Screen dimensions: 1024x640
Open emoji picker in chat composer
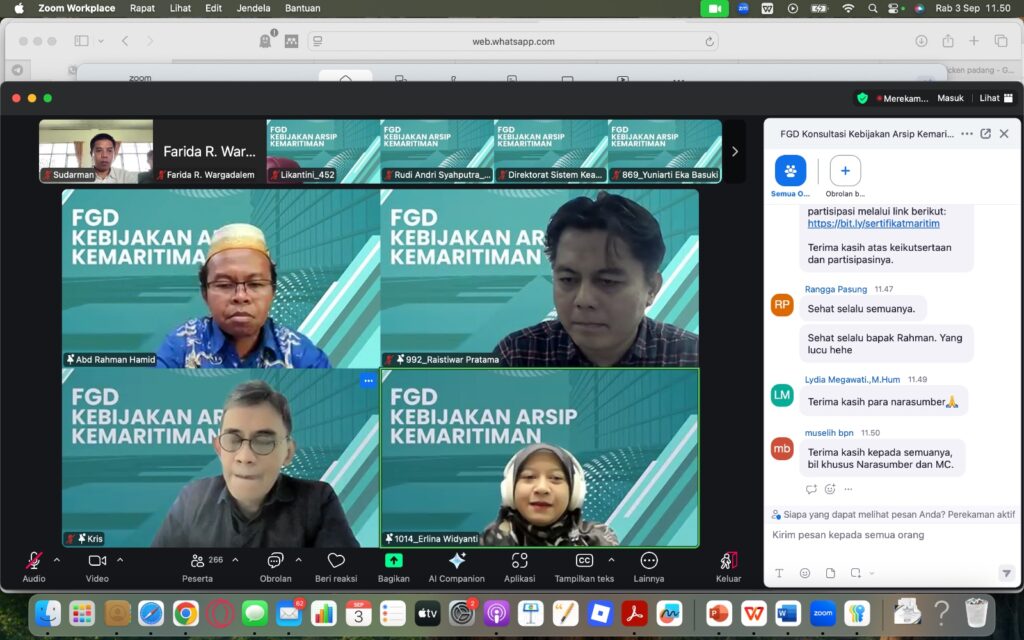click(x=805, y=573)
